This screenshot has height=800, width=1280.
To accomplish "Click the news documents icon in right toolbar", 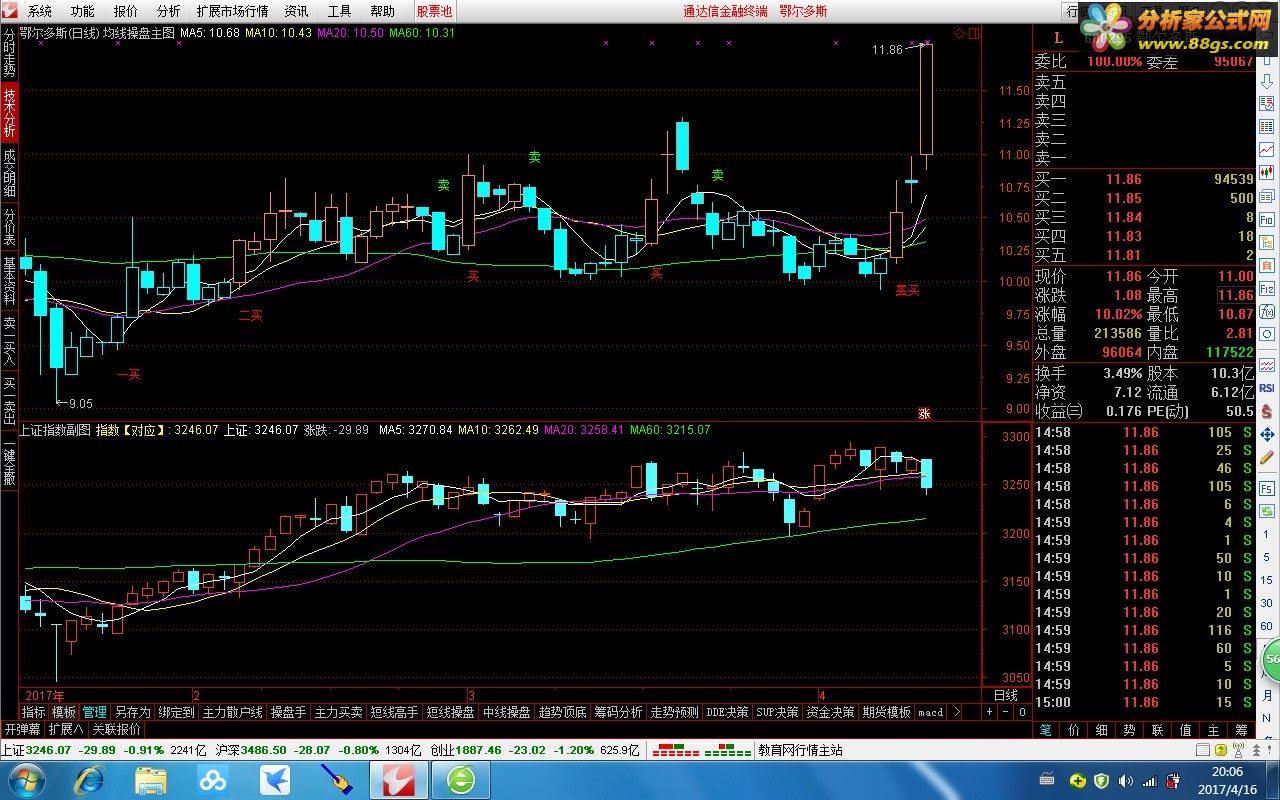I will (1267, 196).
